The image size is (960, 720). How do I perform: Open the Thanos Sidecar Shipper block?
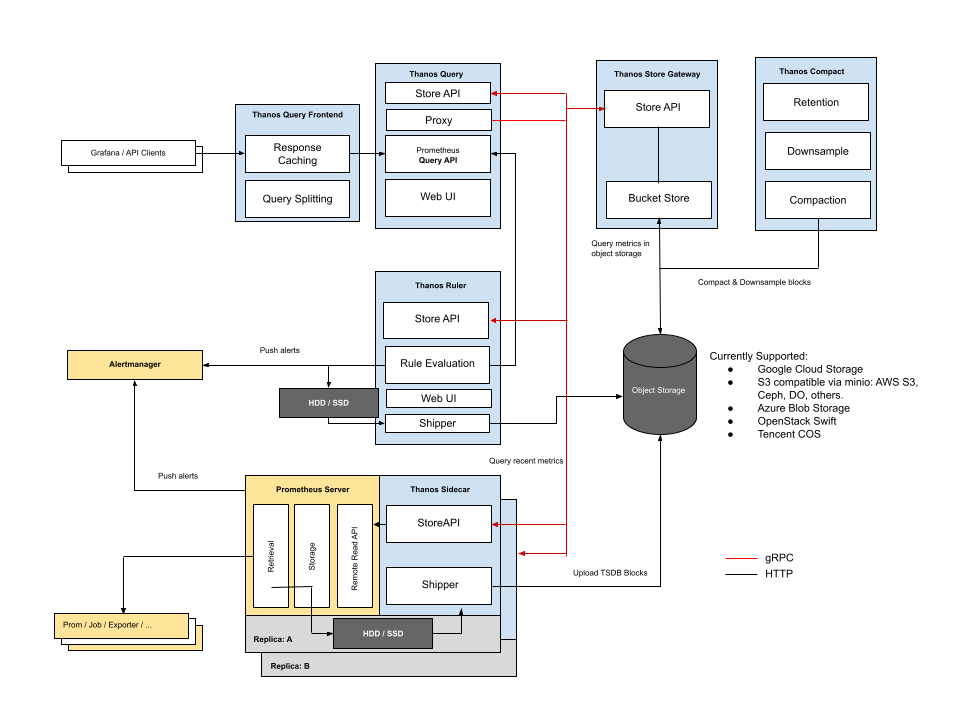(438, 585)
